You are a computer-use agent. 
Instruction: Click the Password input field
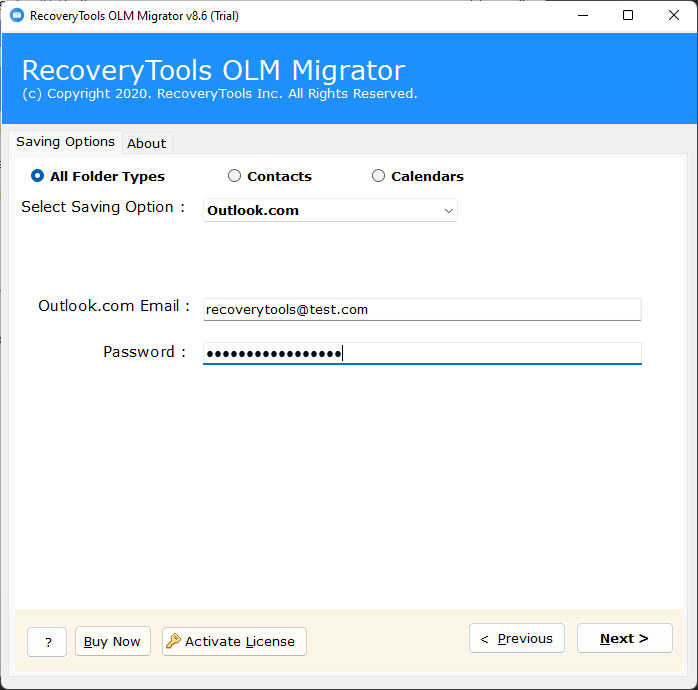tap(422, 353)
